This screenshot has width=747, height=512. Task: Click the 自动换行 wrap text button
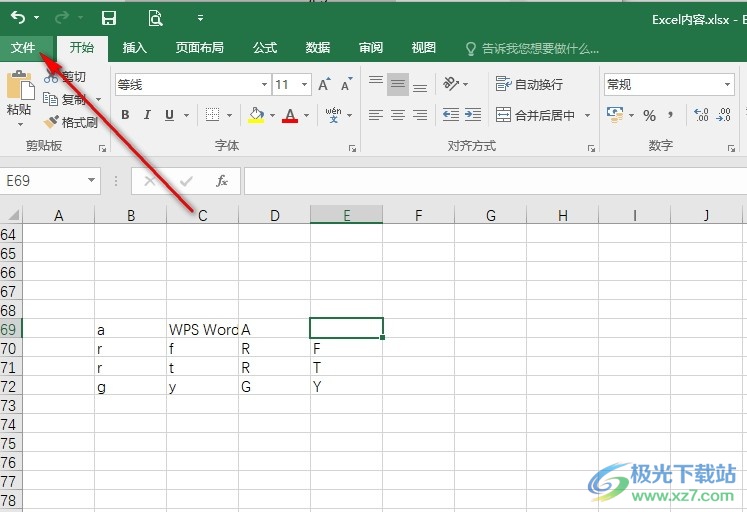coord(530,85)
